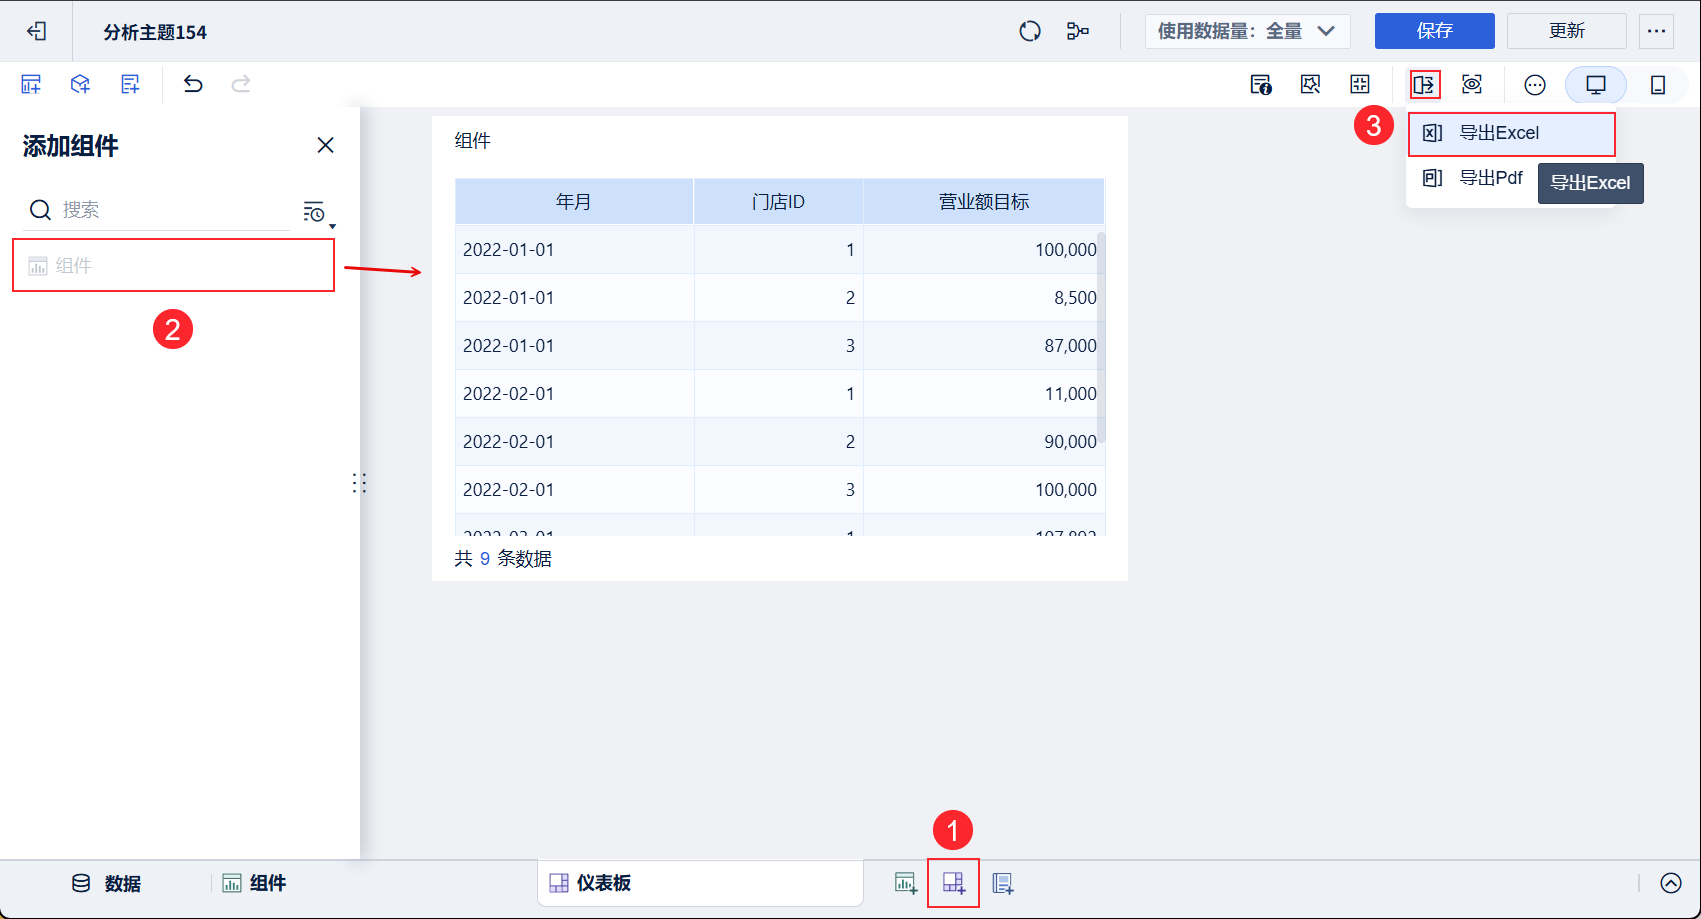The width and height of the screenshot is (1701, 919).
Task: Select 导出Pdf from the export menu
Action: tap(1492, 177)
